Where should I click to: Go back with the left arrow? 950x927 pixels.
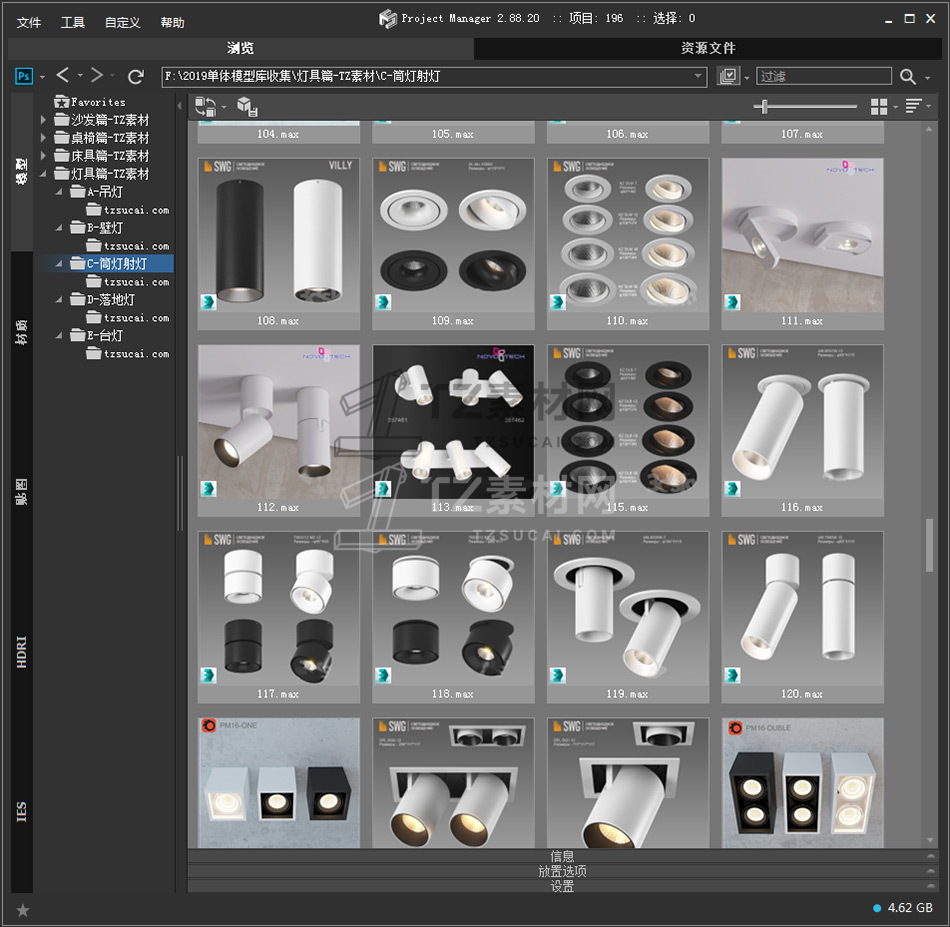(63, 76)
